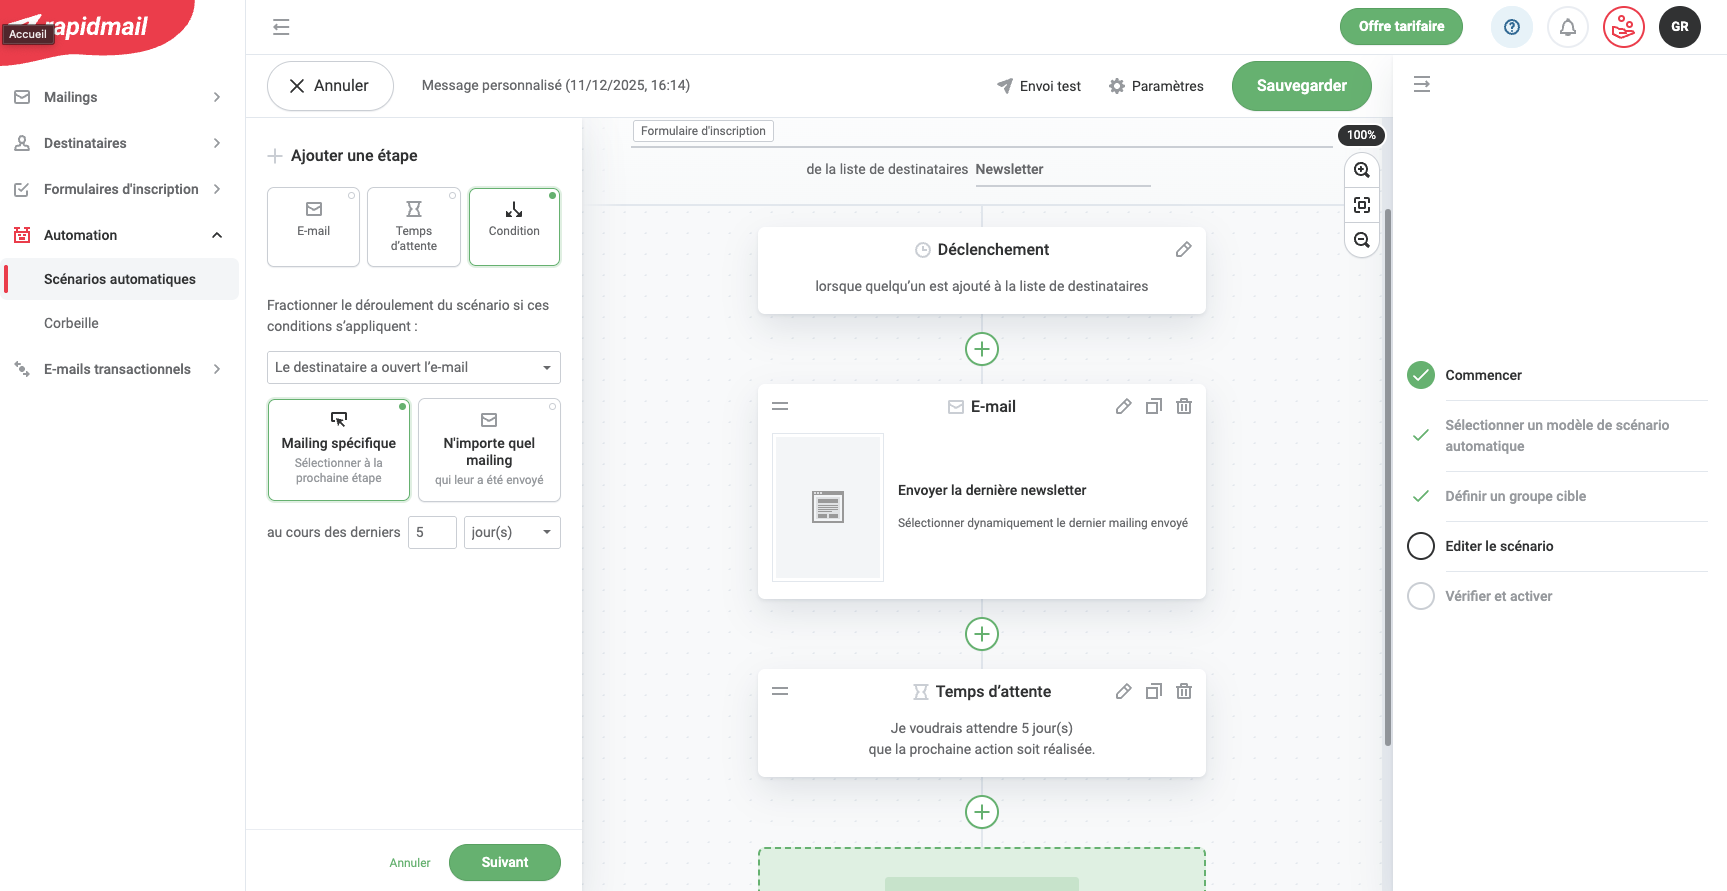Open the jour(s) time unit dropdown
Viewport: 1727px width, 891px height.
511,532
